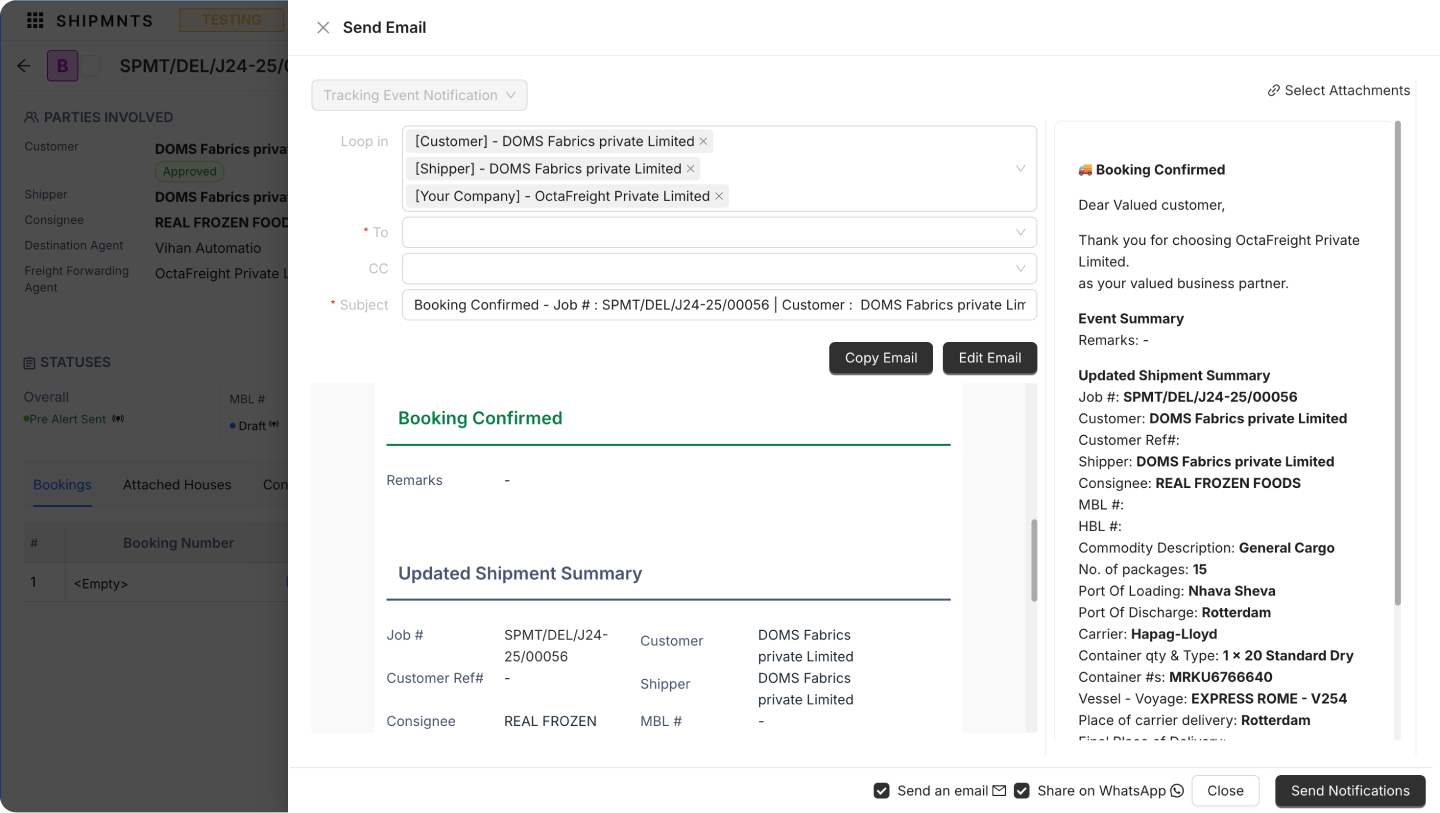Click the paperclip icon for Select Attachments
Viewport: 1440px width, 813px height.
pyautogui.click(x=1274, y=91)
